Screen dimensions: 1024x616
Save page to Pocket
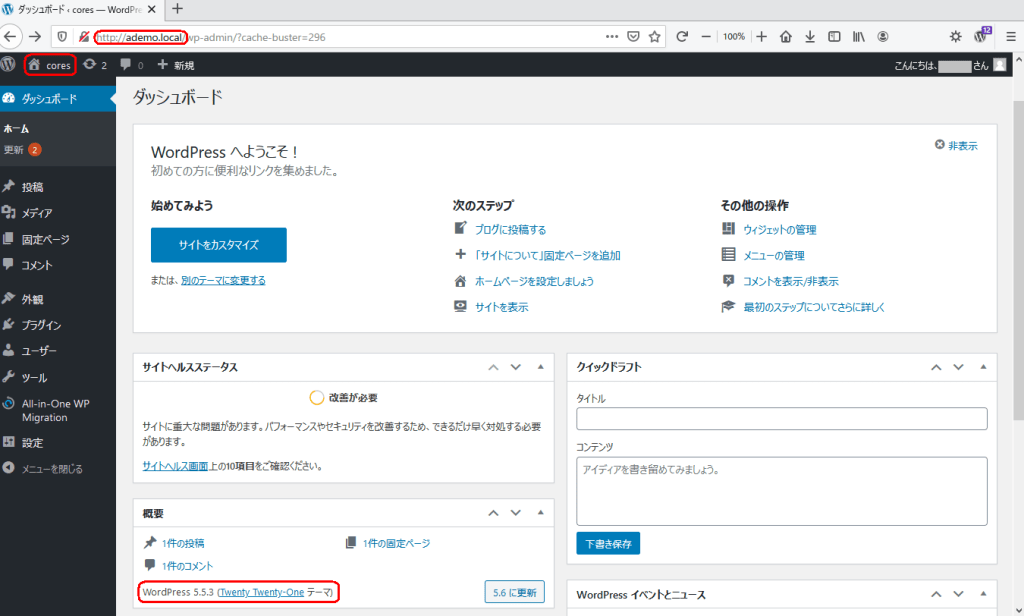coord(633,37)
